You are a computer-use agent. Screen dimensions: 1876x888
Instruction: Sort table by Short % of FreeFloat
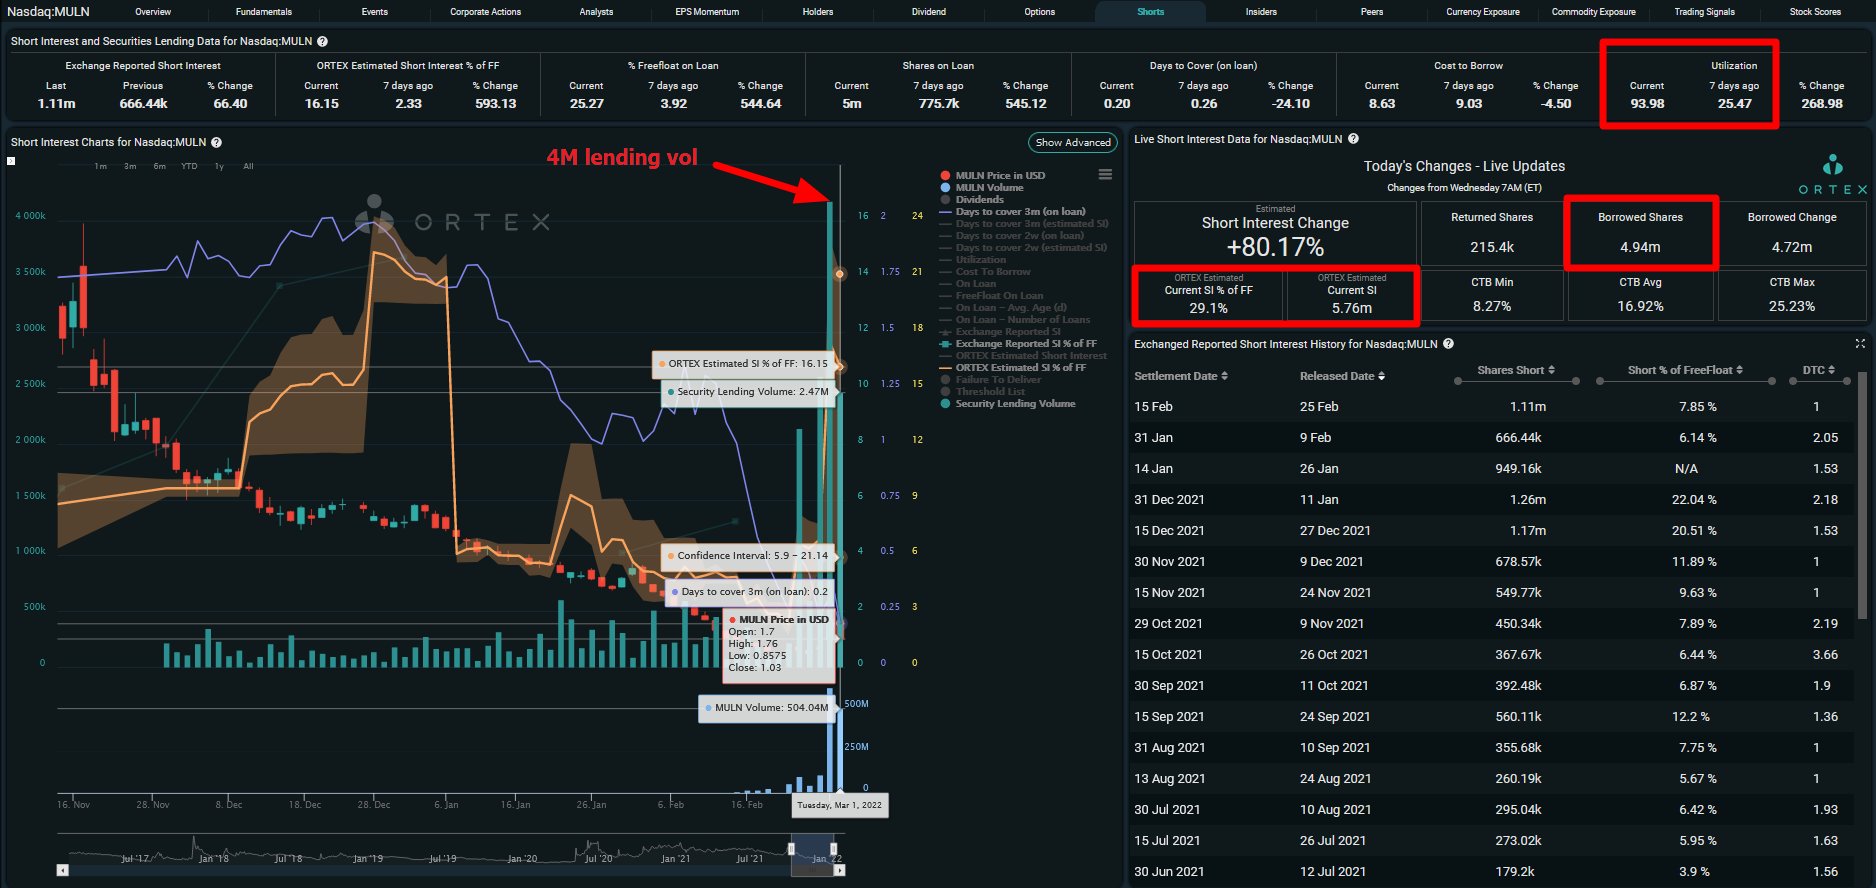[1685, 370]
